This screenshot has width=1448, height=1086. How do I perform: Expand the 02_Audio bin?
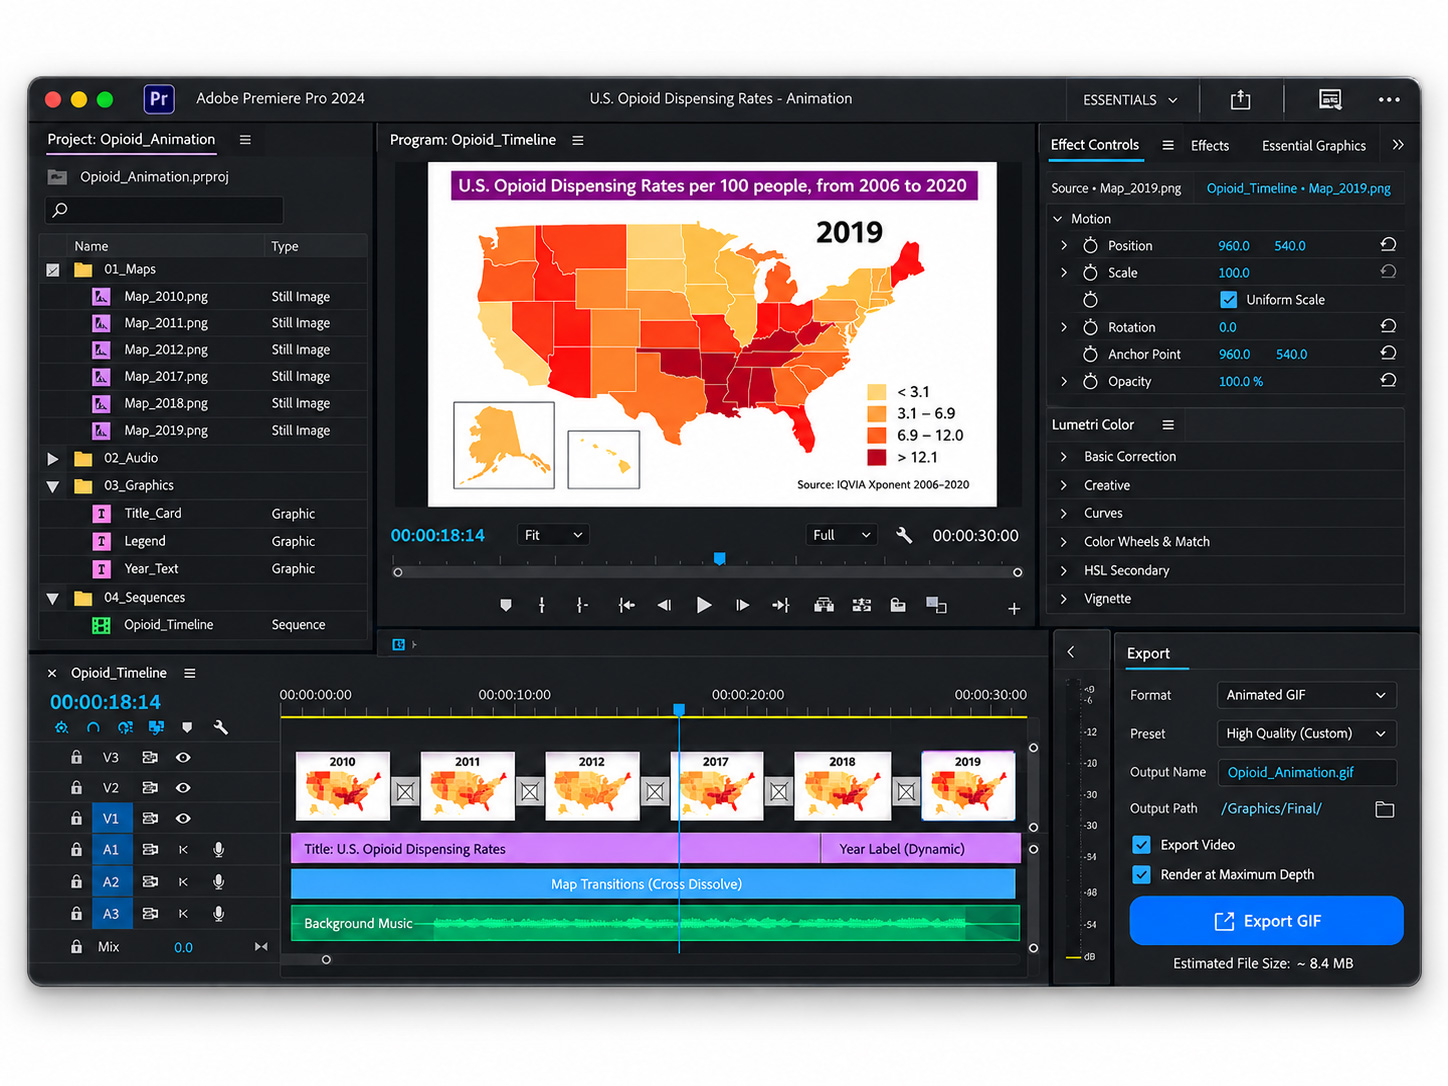(x=53, y=458)
